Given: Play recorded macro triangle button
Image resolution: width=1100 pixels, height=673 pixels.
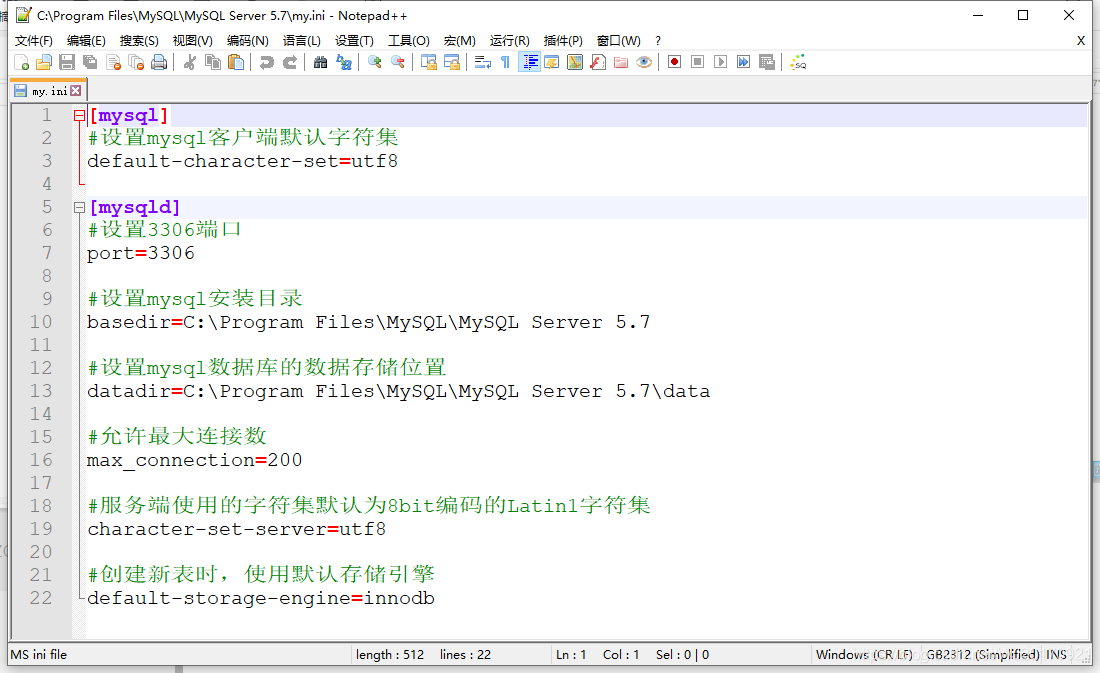Looking at the screenshot, I should tap(720, 62).
